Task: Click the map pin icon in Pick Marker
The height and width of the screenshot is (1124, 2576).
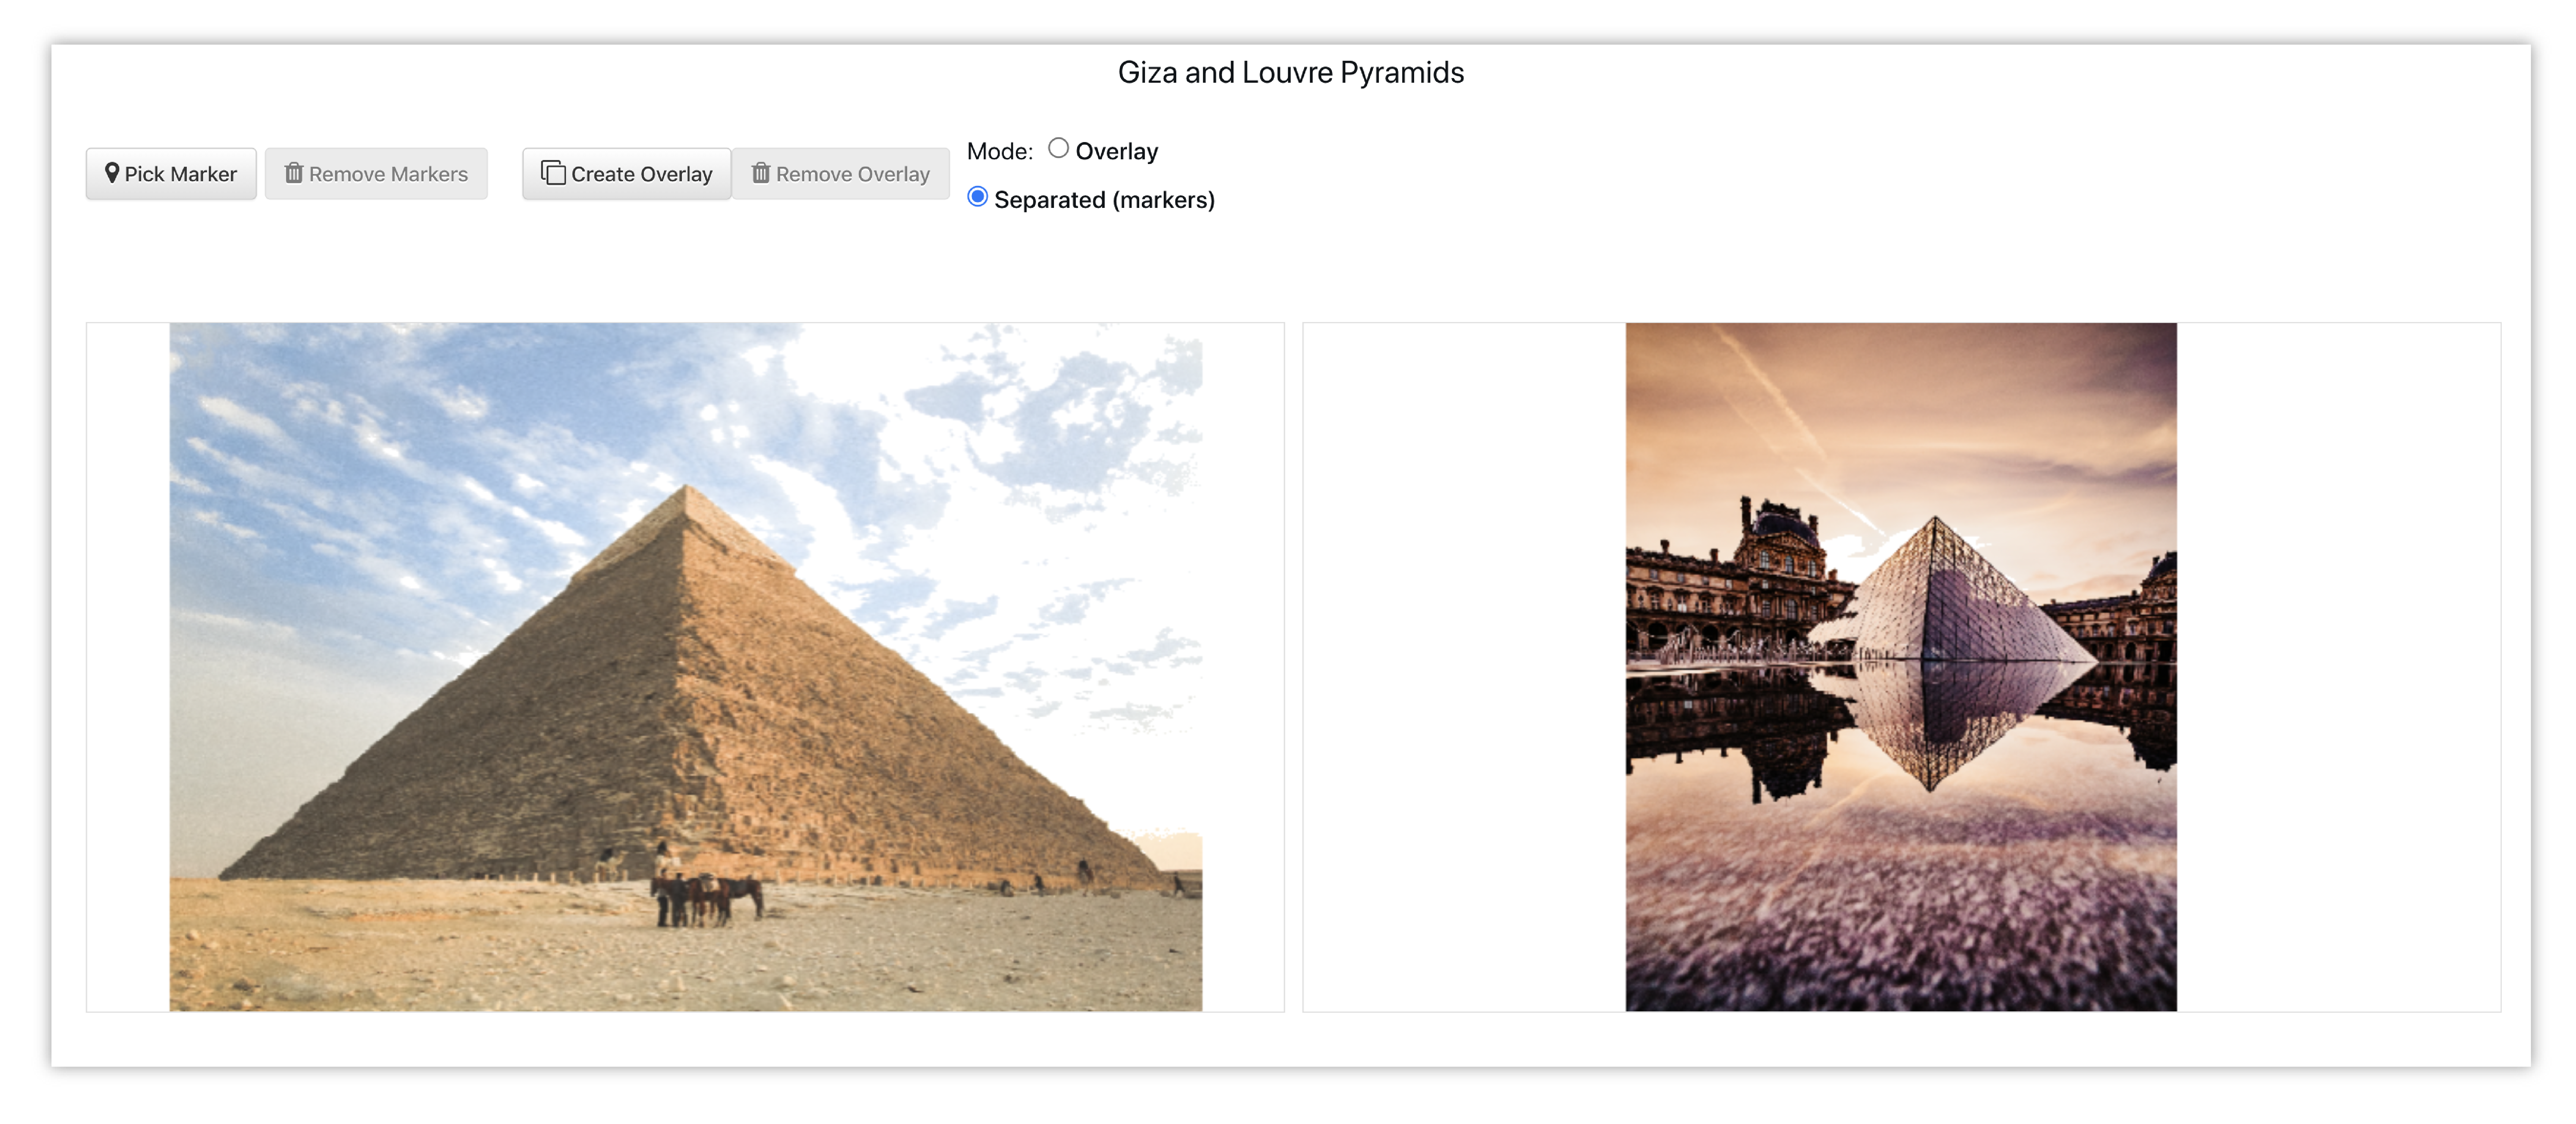Action: click(112, 173)
